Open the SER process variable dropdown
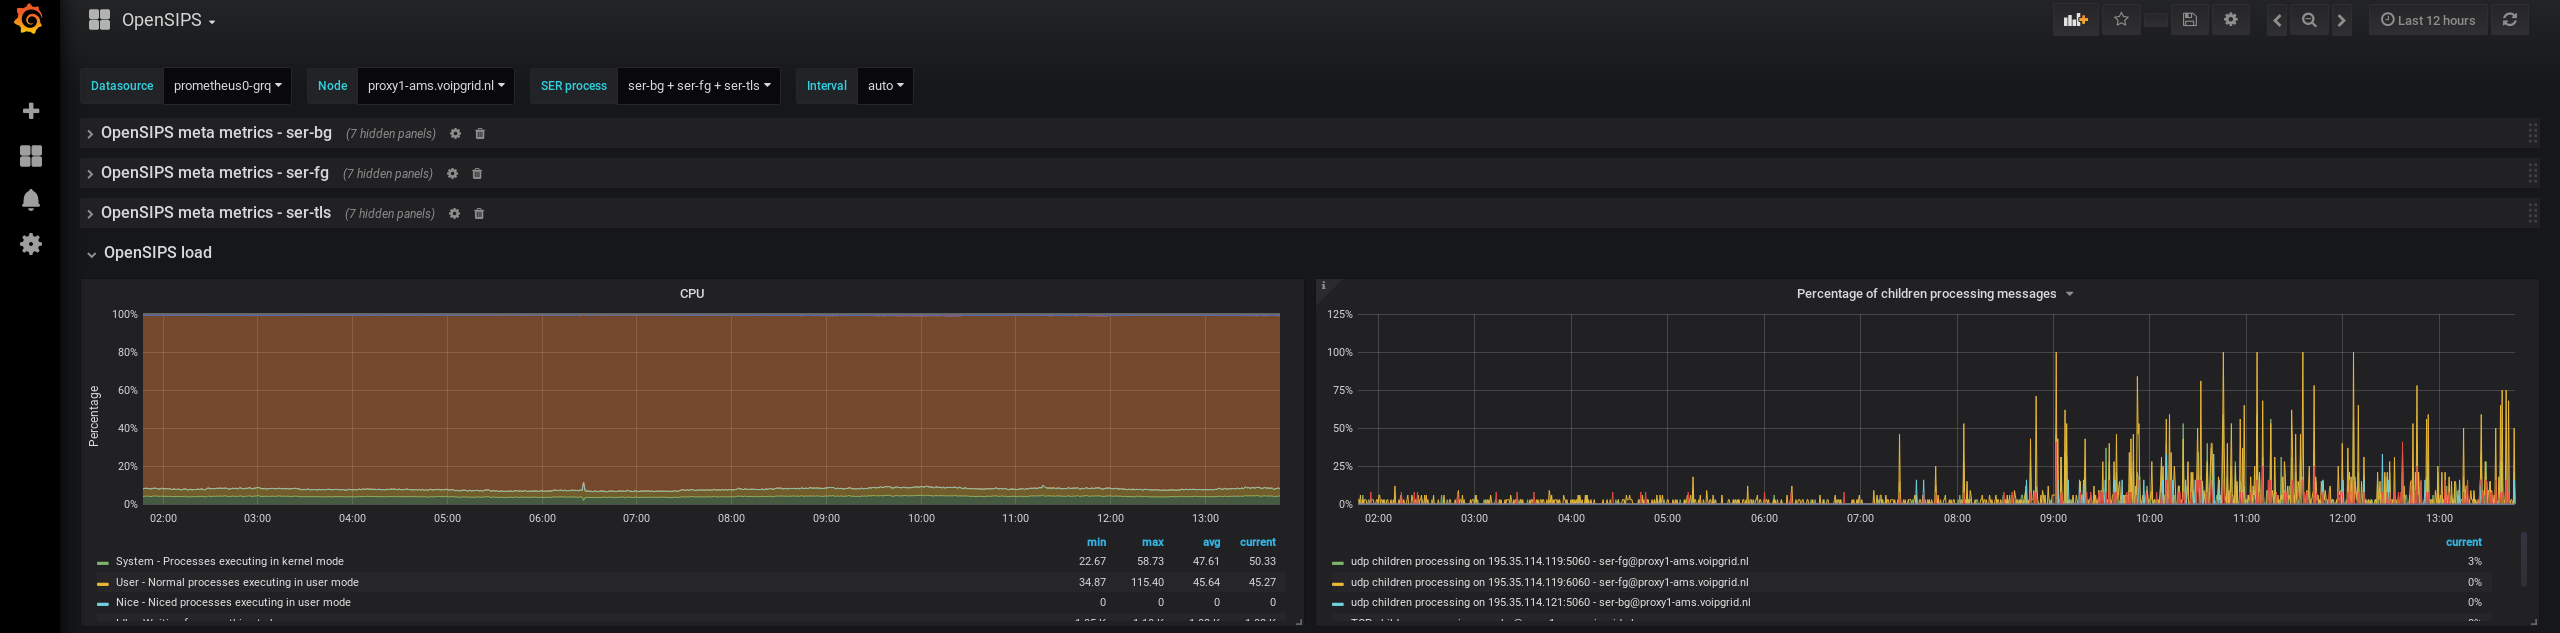The height and width of the screenshot is (633, 2560). click(x=699, y=86)
